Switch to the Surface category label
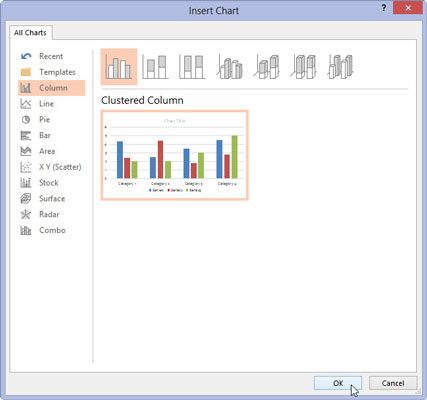The image size is (427, 400). pyautogui.click(x=52, y=199)
